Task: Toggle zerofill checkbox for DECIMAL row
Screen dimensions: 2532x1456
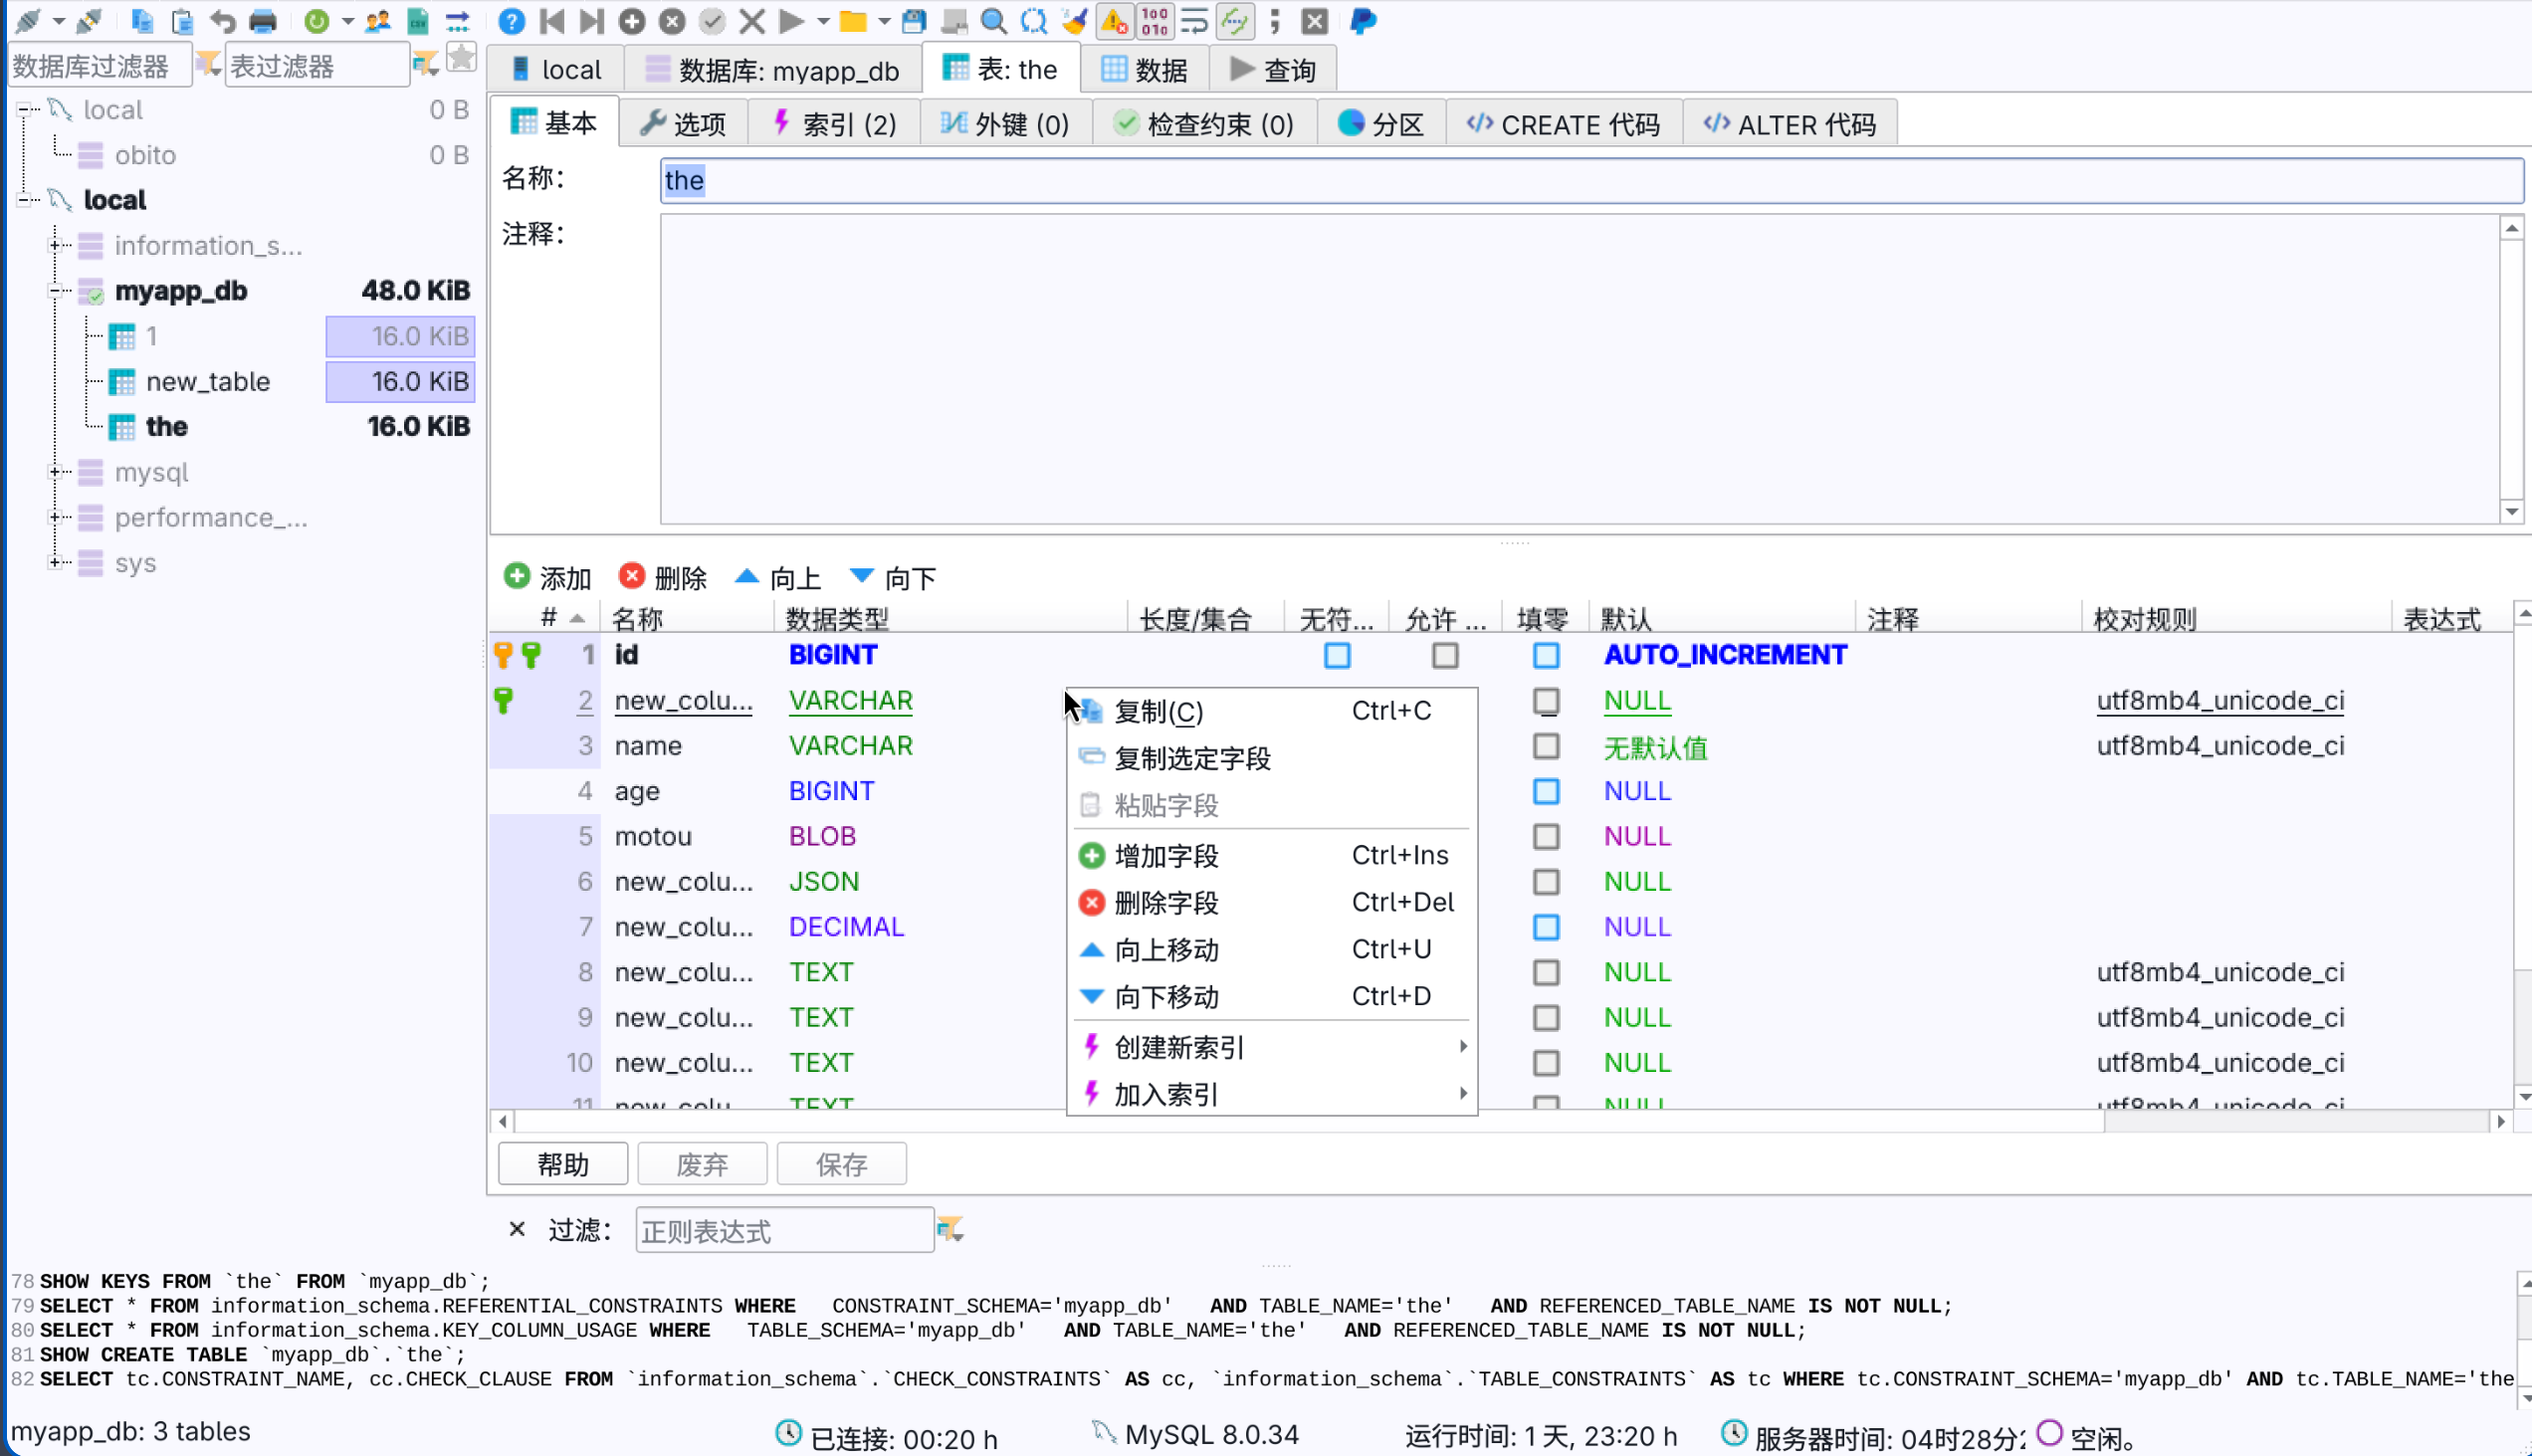Action: pyautogui.click(x=1546, y=927)
